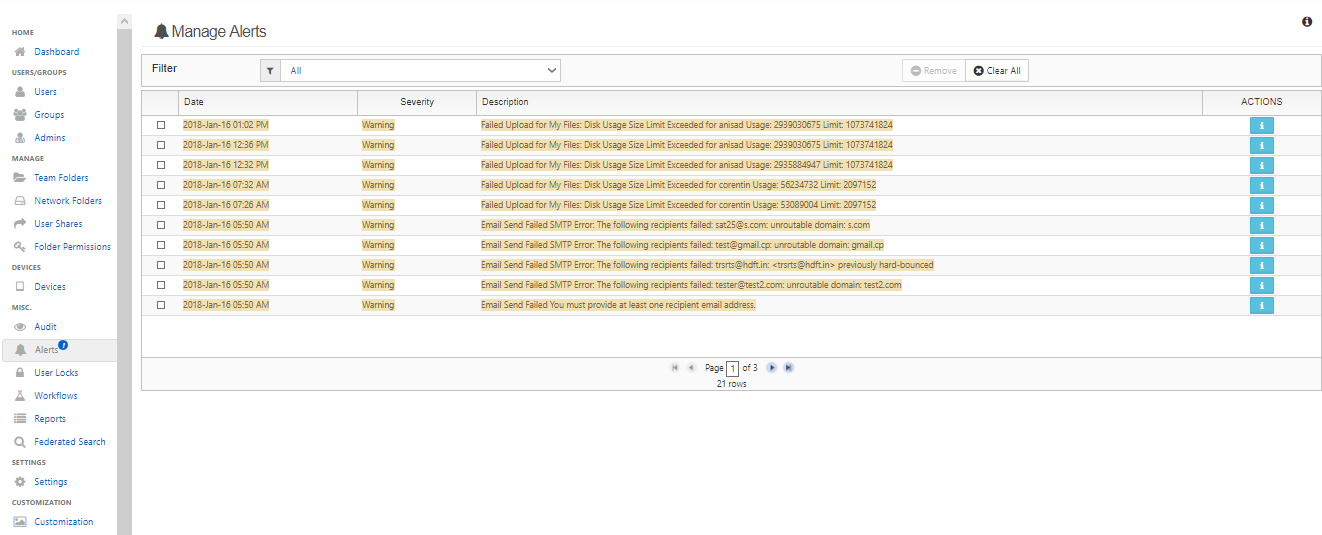This screenshot has width=1322, height=535.
Task: Open the Audit section eye icon
Action: click(20, 327)
